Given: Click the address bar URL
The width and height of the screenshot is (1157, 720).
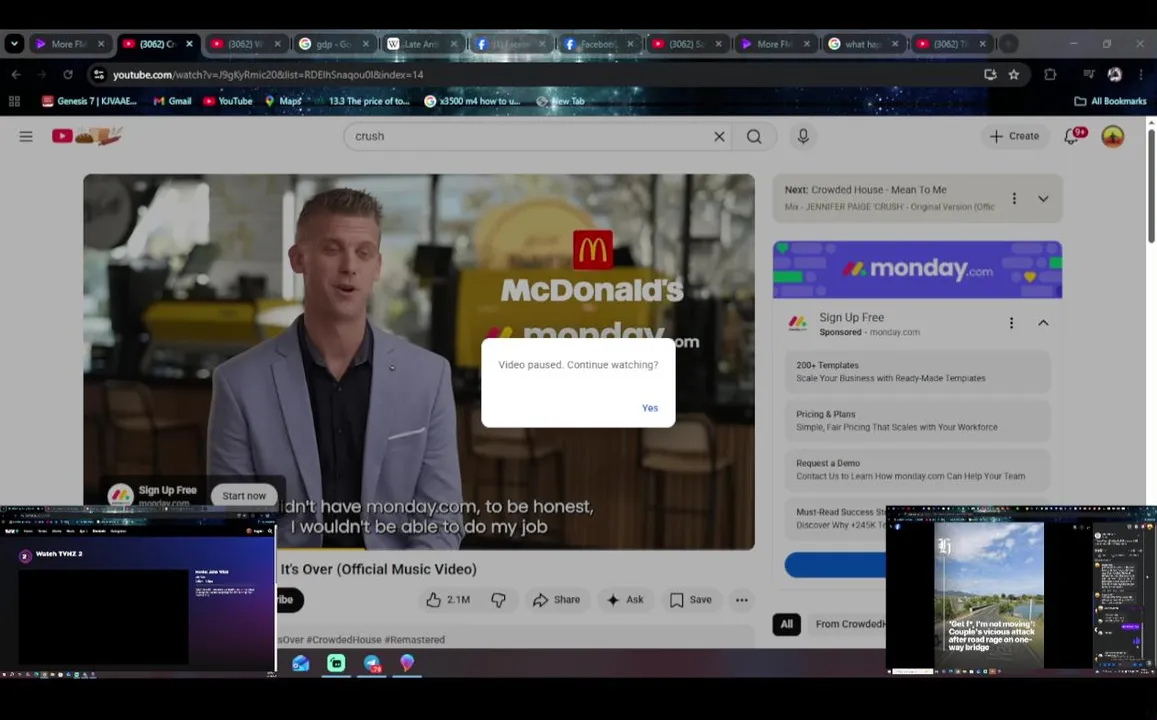Looking at the screenshot, I should [268, 75].
